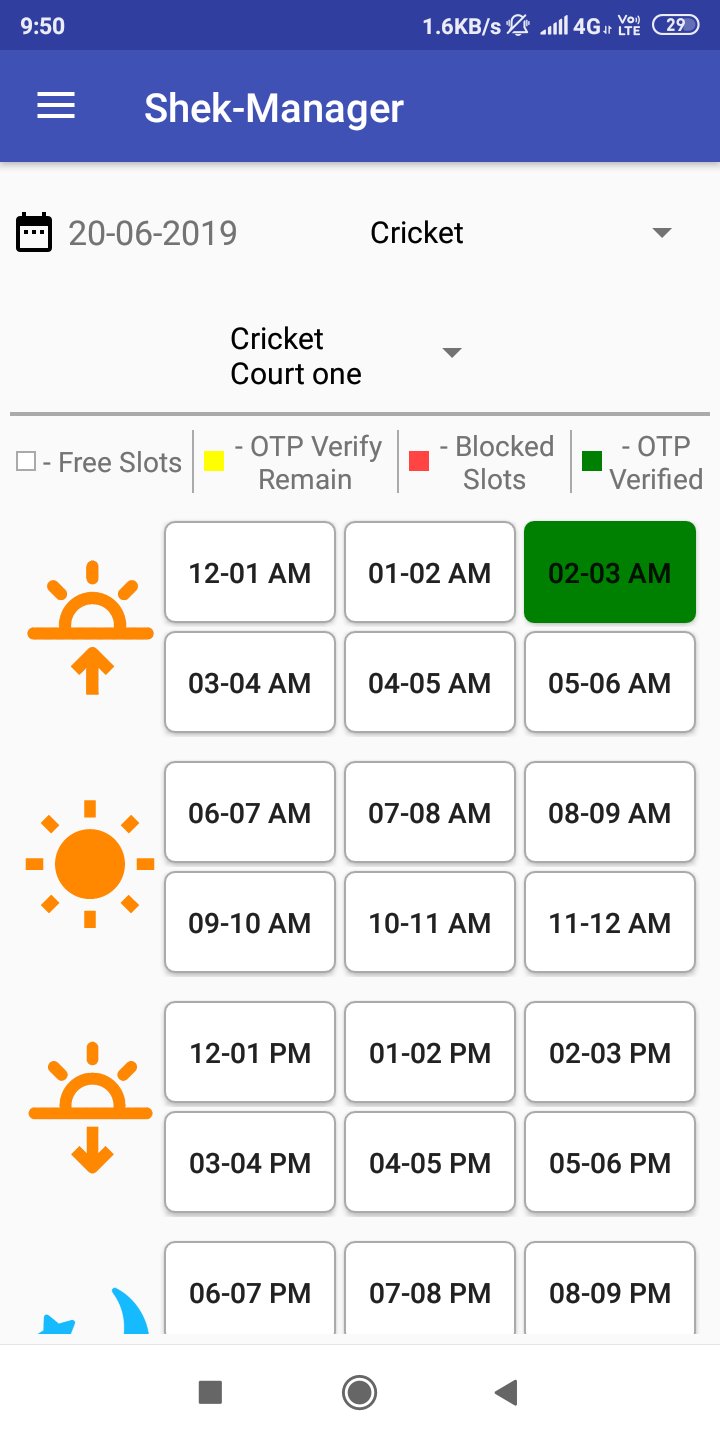Tap the full sun morning icon
The image size is (720, 1440).
click(x=90, y=863)
